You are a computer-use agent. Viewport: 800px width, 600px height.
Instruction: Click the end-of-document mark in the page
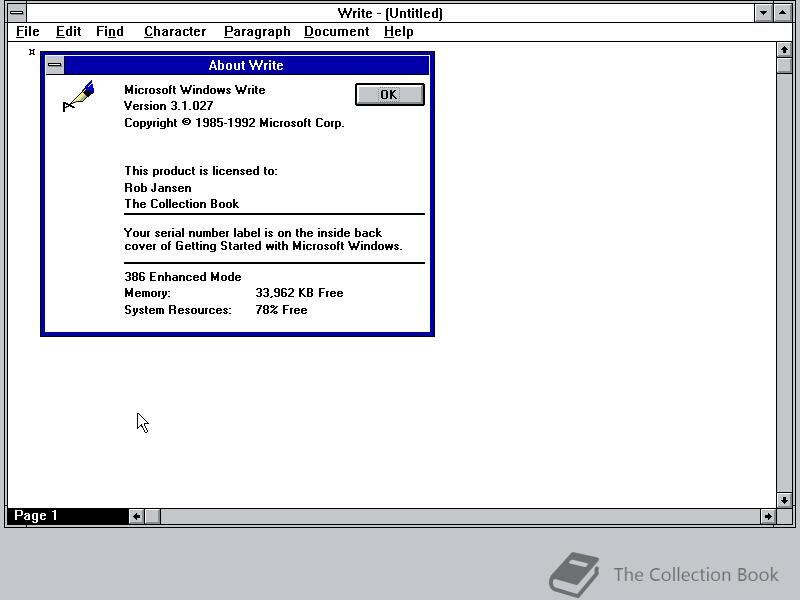pyautogui.click(x=32, y=52)
